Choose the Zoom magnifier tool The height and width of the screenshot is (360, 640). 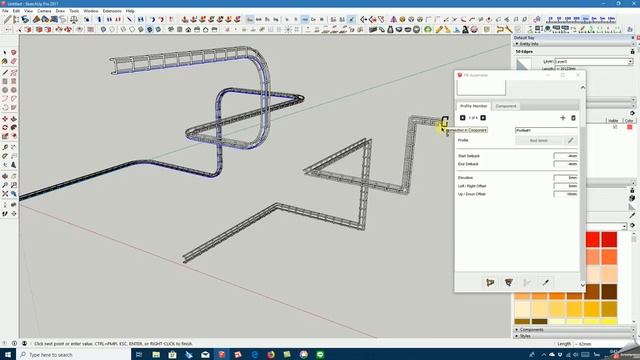[5, 185]
